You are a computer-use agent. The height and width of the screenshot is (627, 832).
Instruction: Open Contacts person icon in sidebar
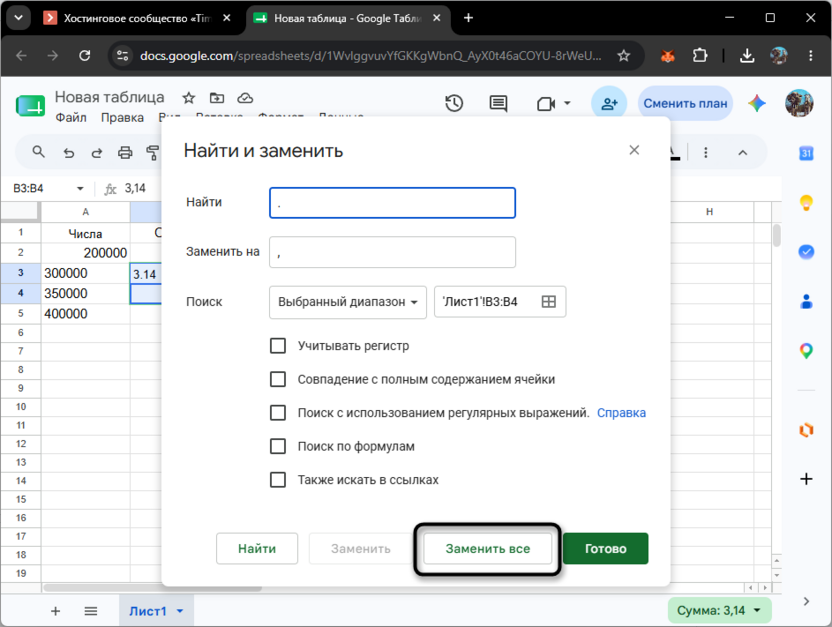click(806, 301)
